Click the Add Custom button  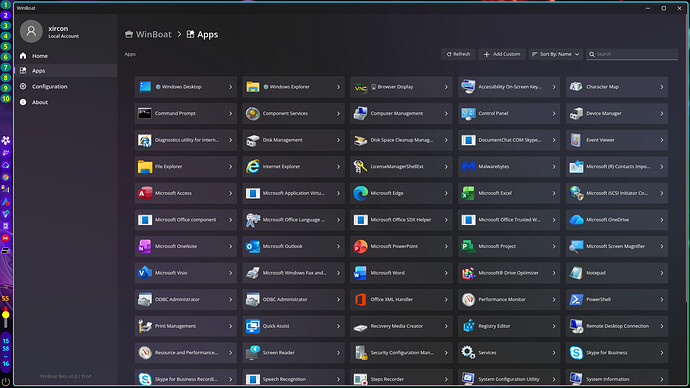(x=502, y=54)
